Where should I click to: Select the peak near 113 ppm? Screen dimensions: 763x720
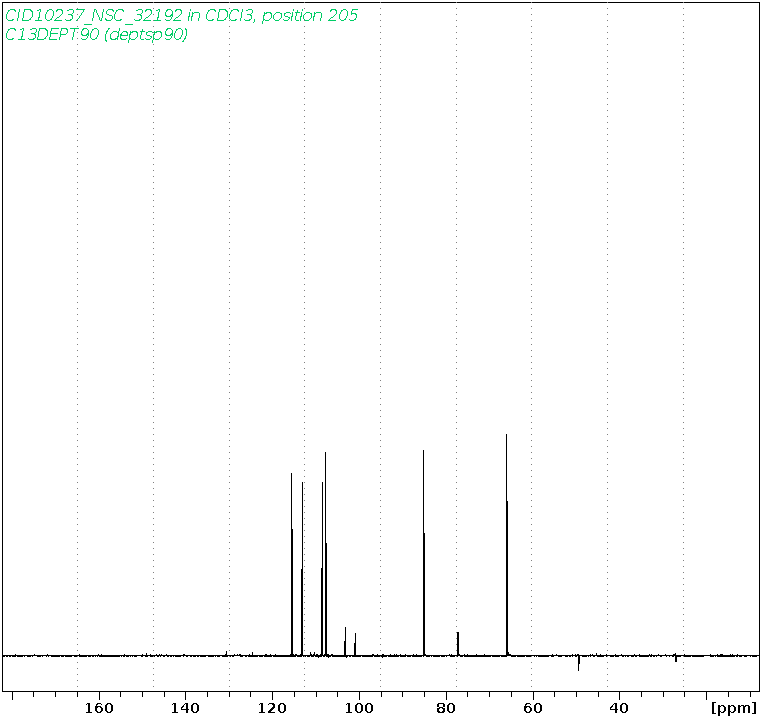point(302,569)
